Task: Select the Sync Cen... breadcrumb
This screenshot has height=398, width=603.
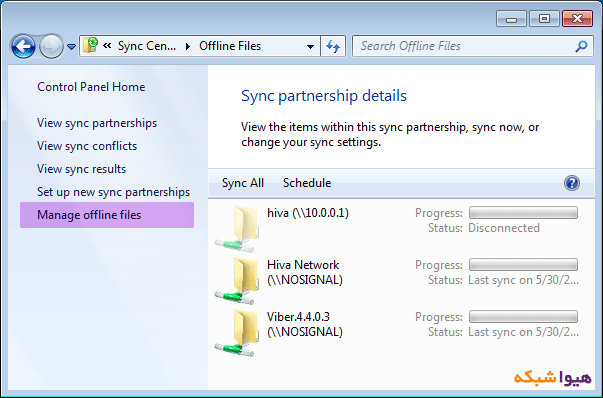Action: point(147,46)
